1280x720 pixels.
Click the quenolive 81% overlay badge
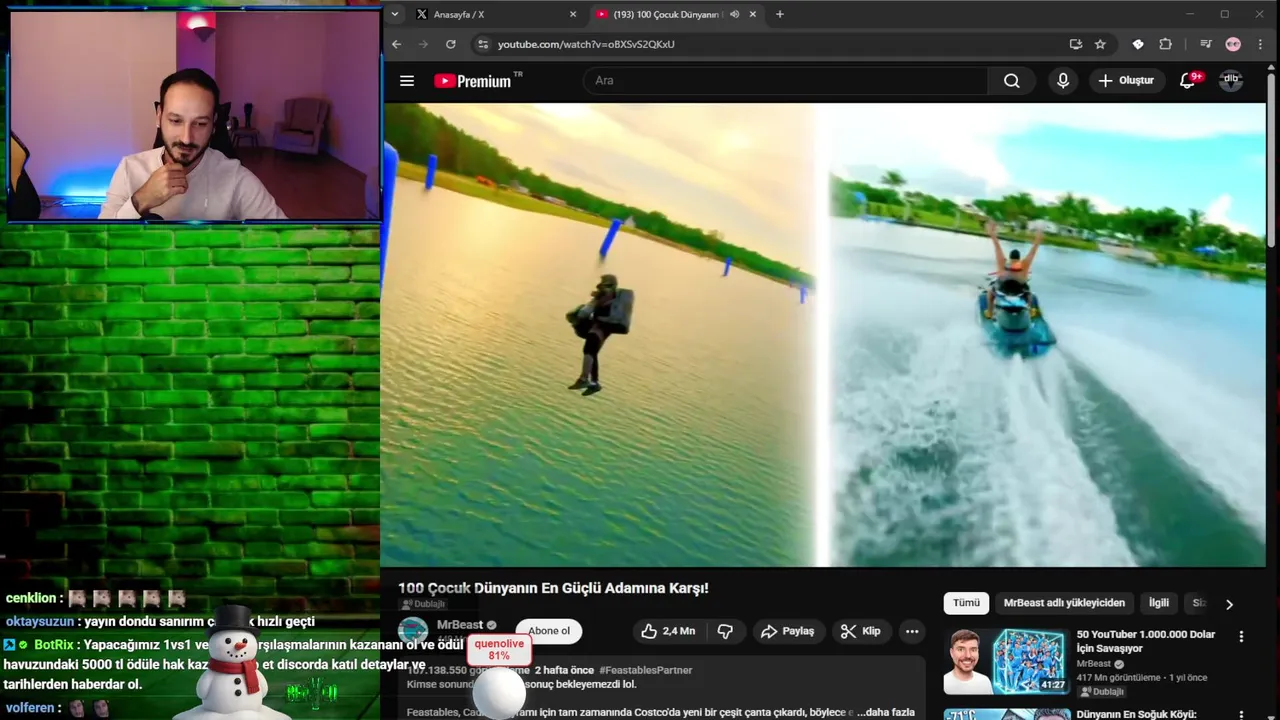[x=499, y=649]
